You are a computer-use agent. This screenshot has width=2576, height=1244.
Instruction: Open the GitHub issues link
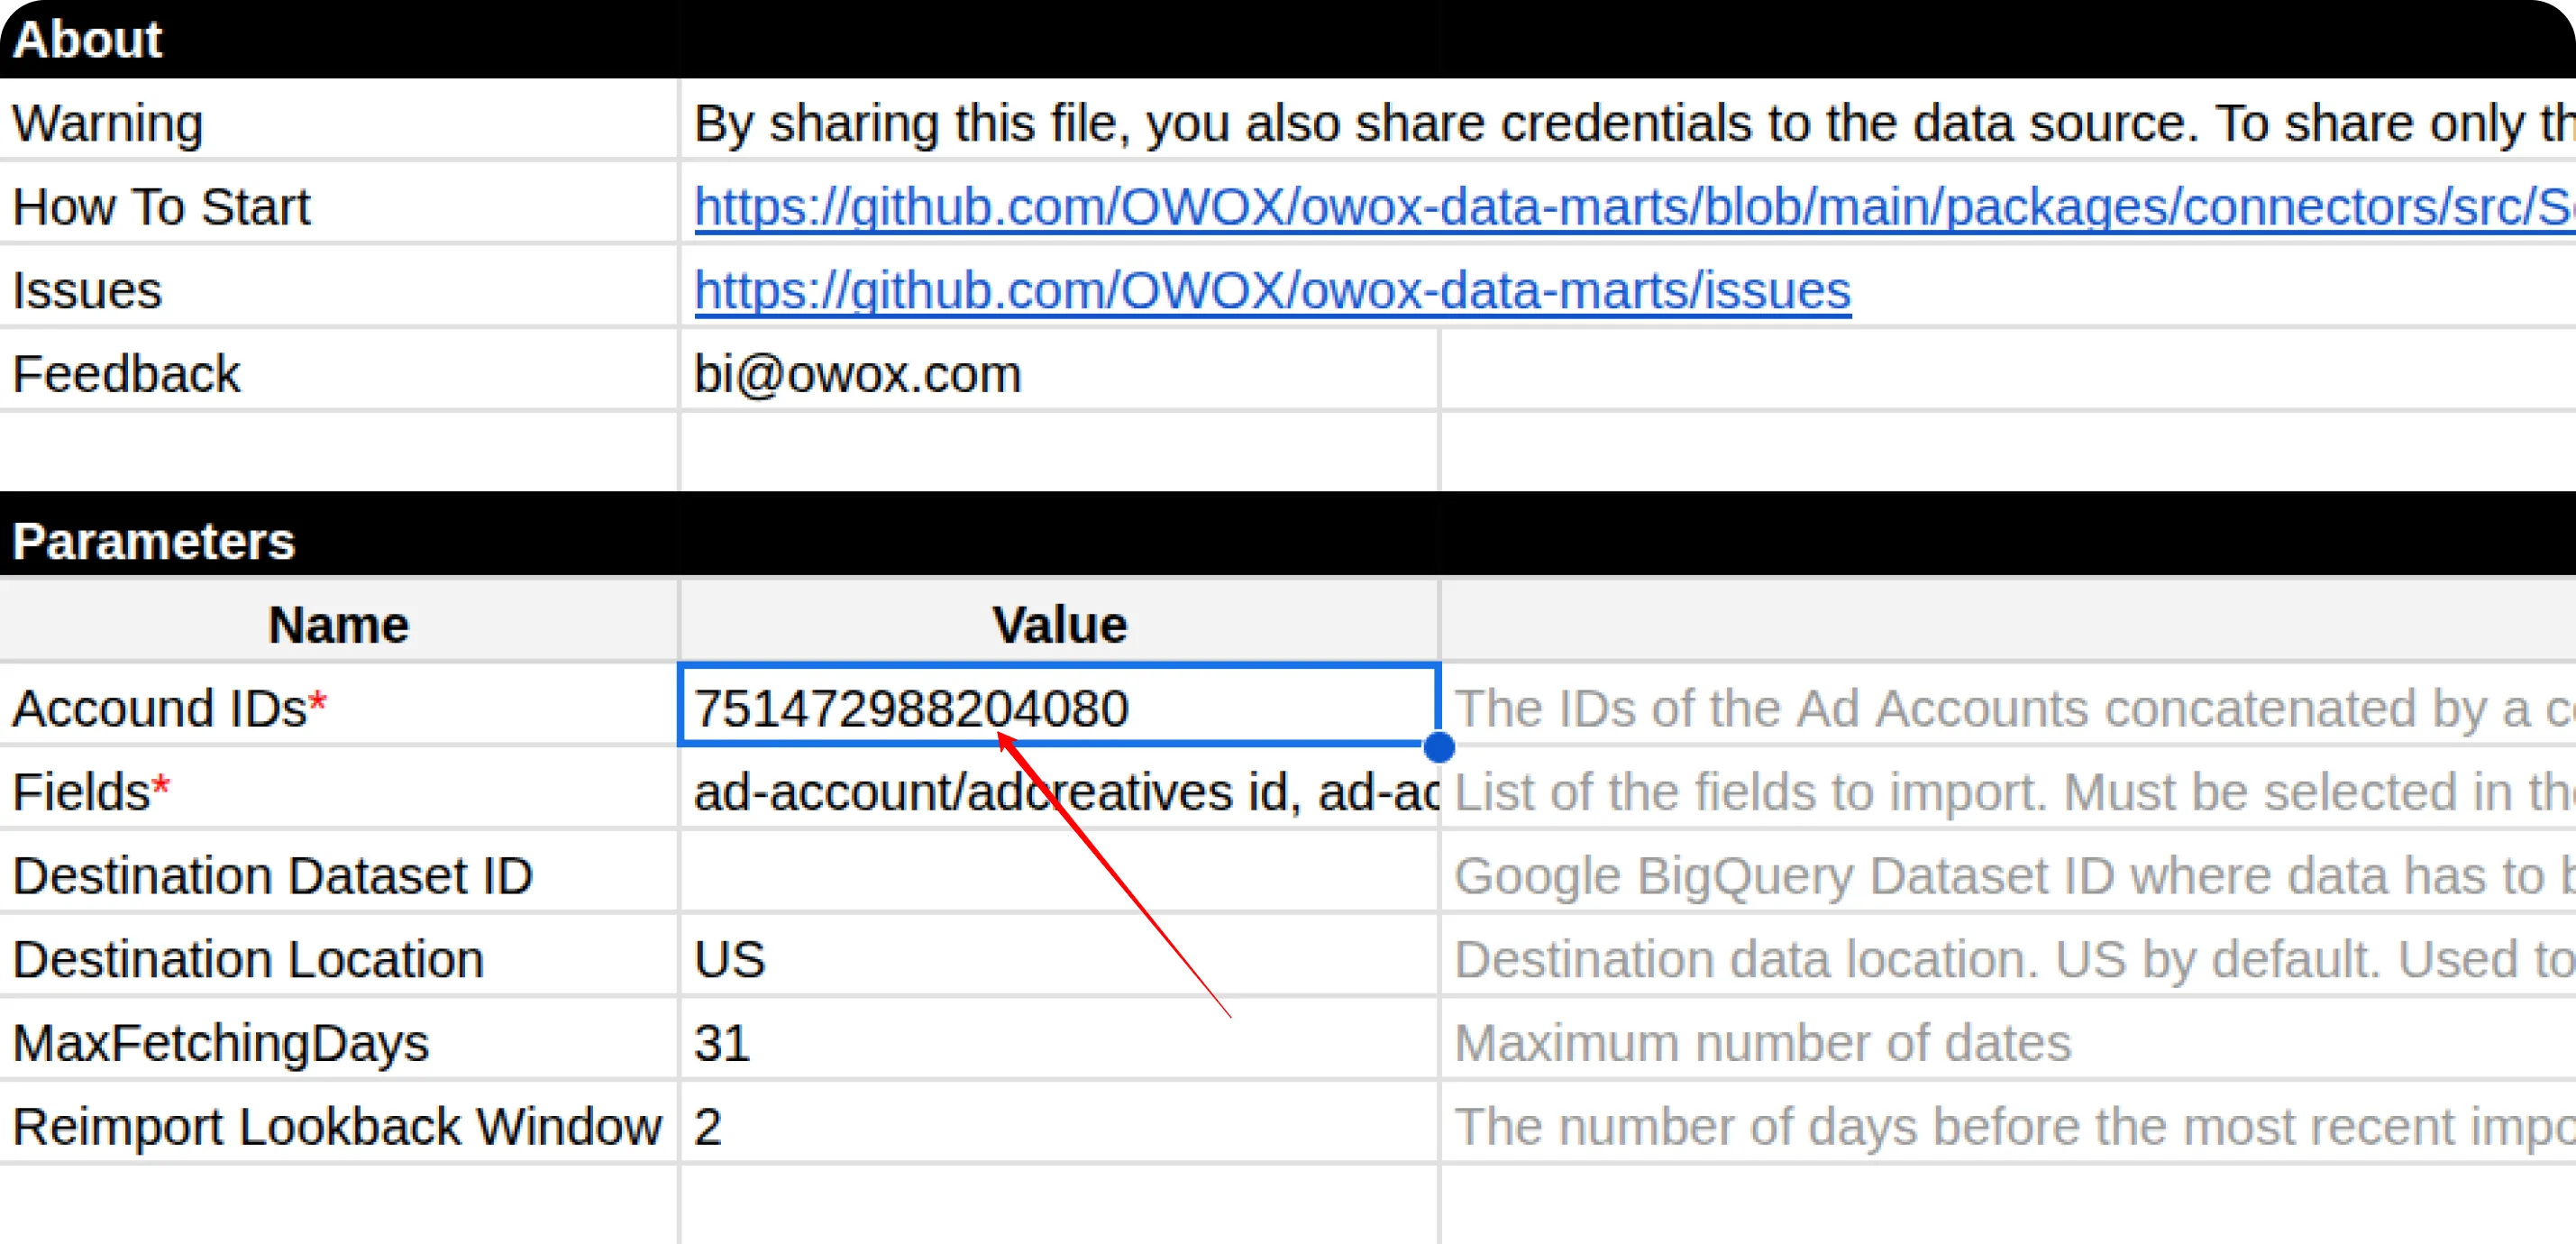point(1272,291)
